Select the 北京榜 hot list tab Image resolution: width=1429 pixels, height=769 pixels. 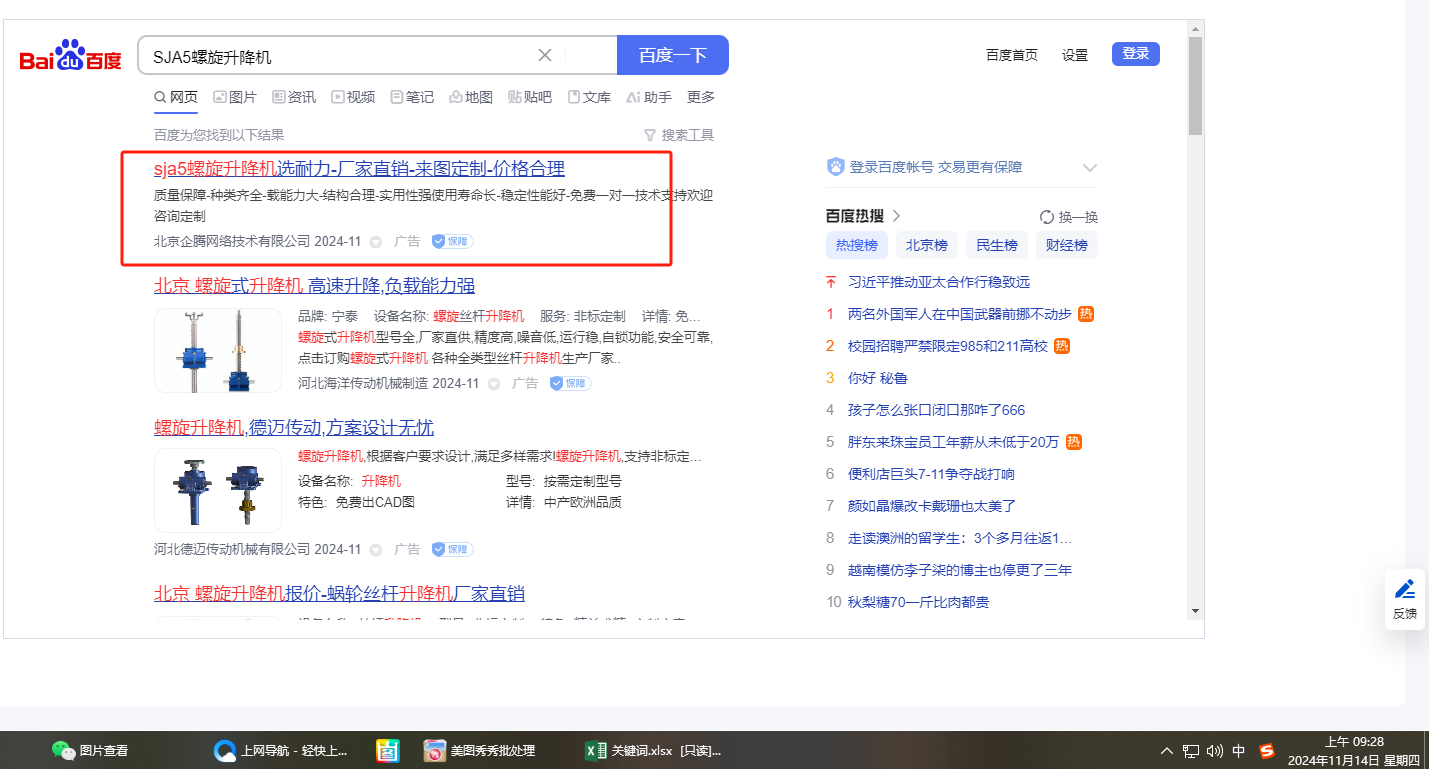tap(926, 245)
